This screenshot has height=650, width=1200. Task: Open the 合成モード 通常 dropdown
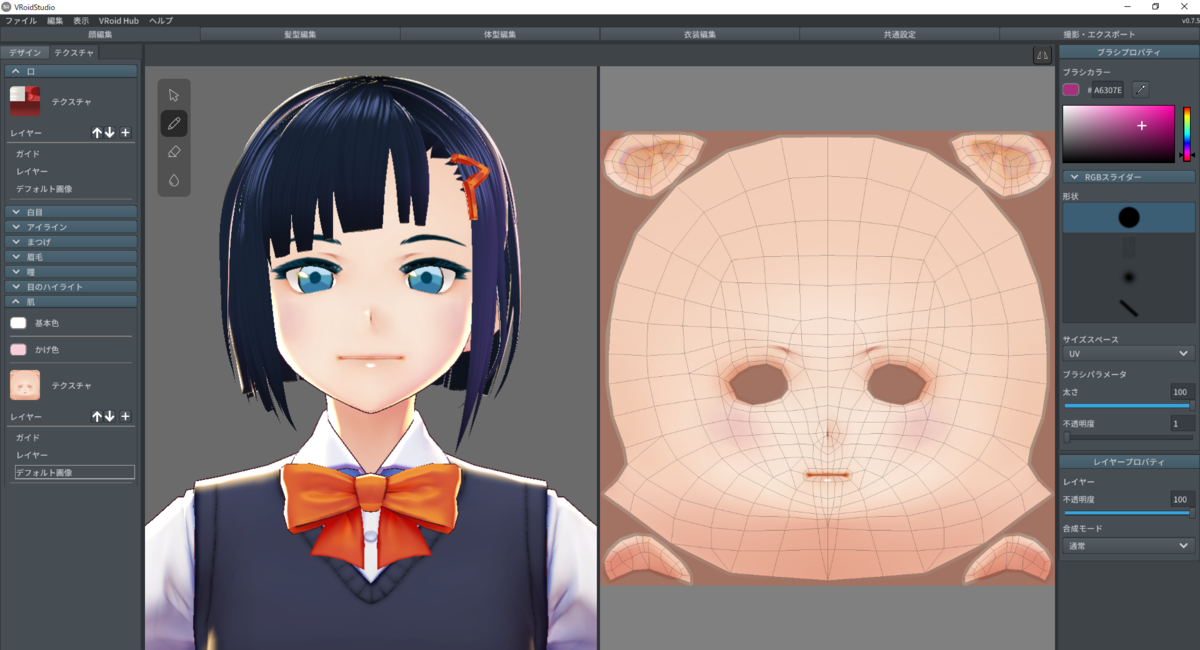pyautogui.click(x=1128, y=546)
